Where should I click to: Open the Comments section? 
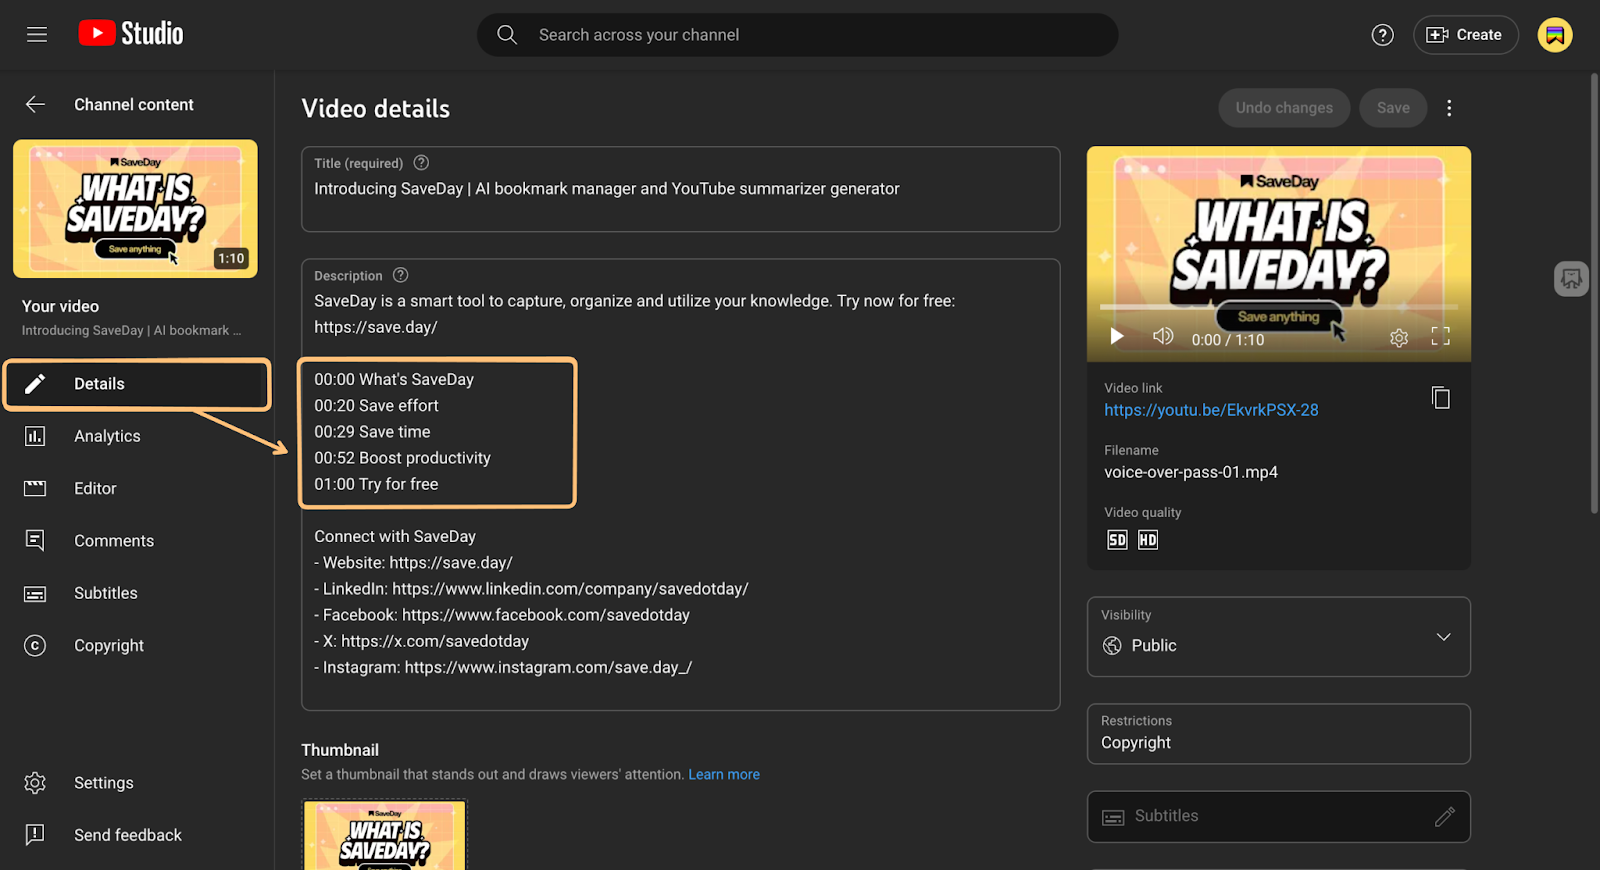(x=114, y=541)
